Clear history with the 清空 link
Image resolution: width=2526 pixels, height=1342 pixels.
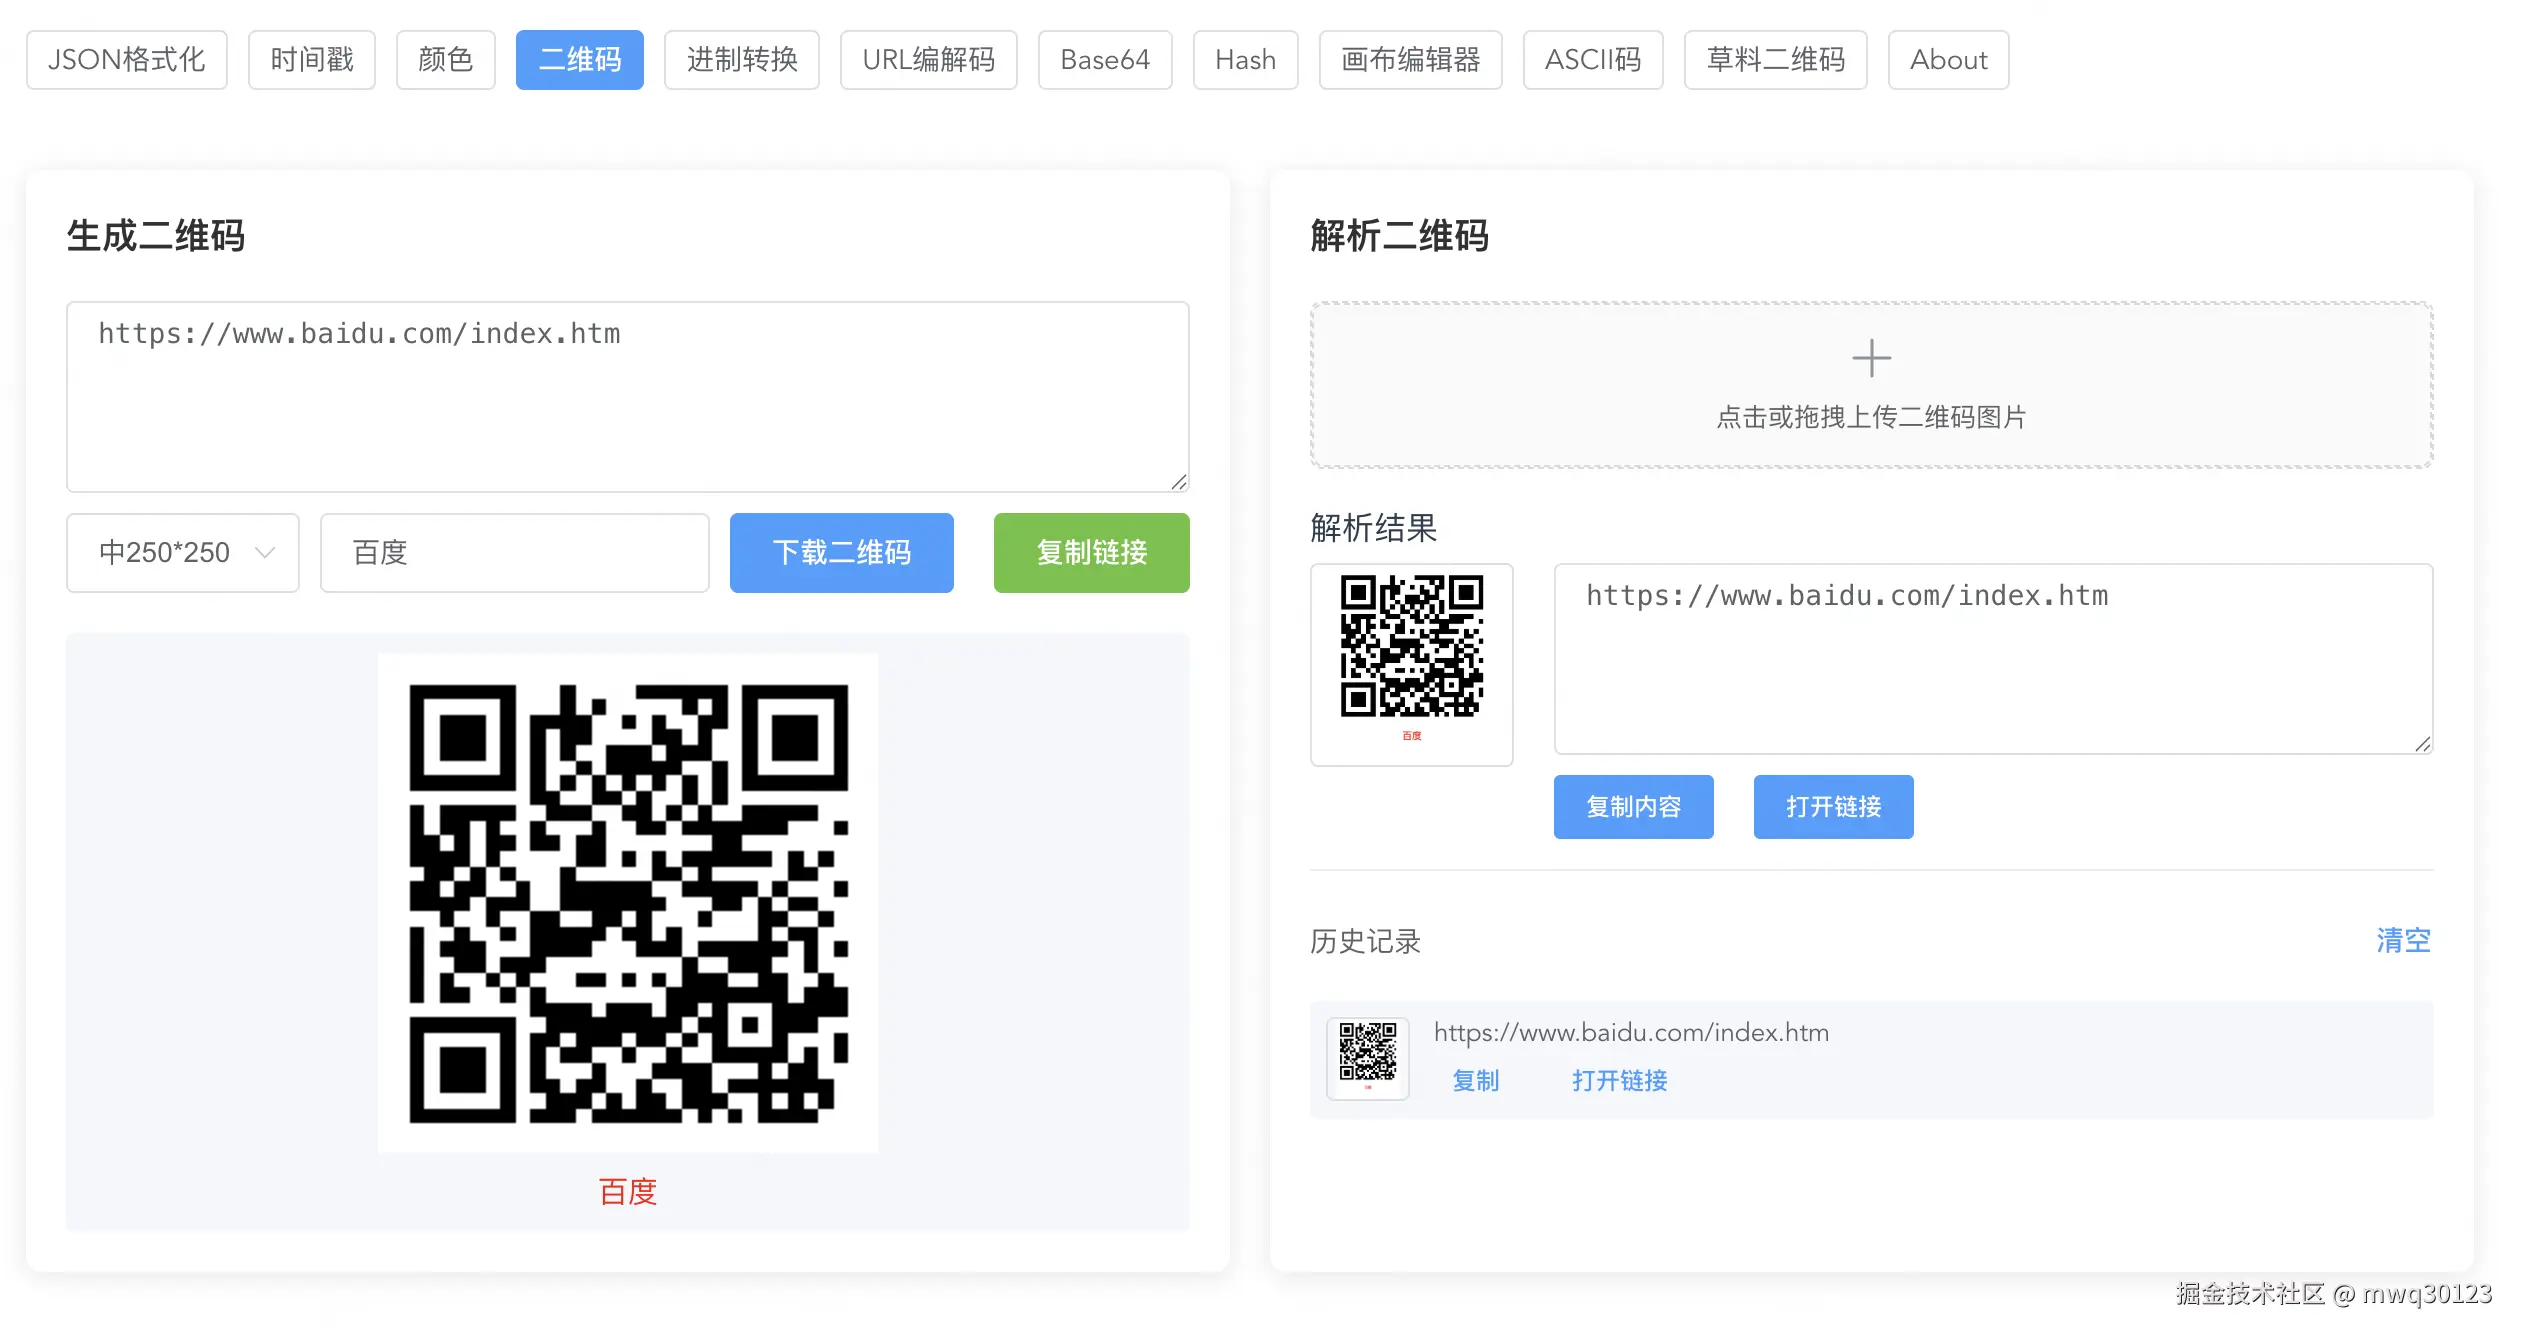click(2404, 941)
